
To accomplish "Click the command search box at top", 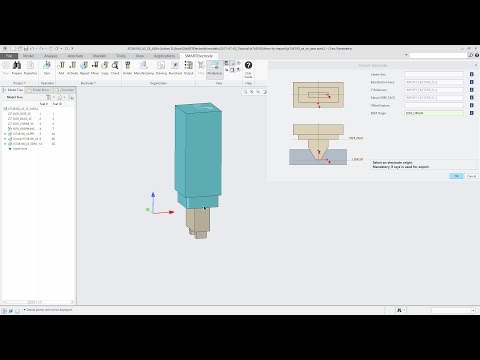I will pyautogui.click(x=438, y=55).
